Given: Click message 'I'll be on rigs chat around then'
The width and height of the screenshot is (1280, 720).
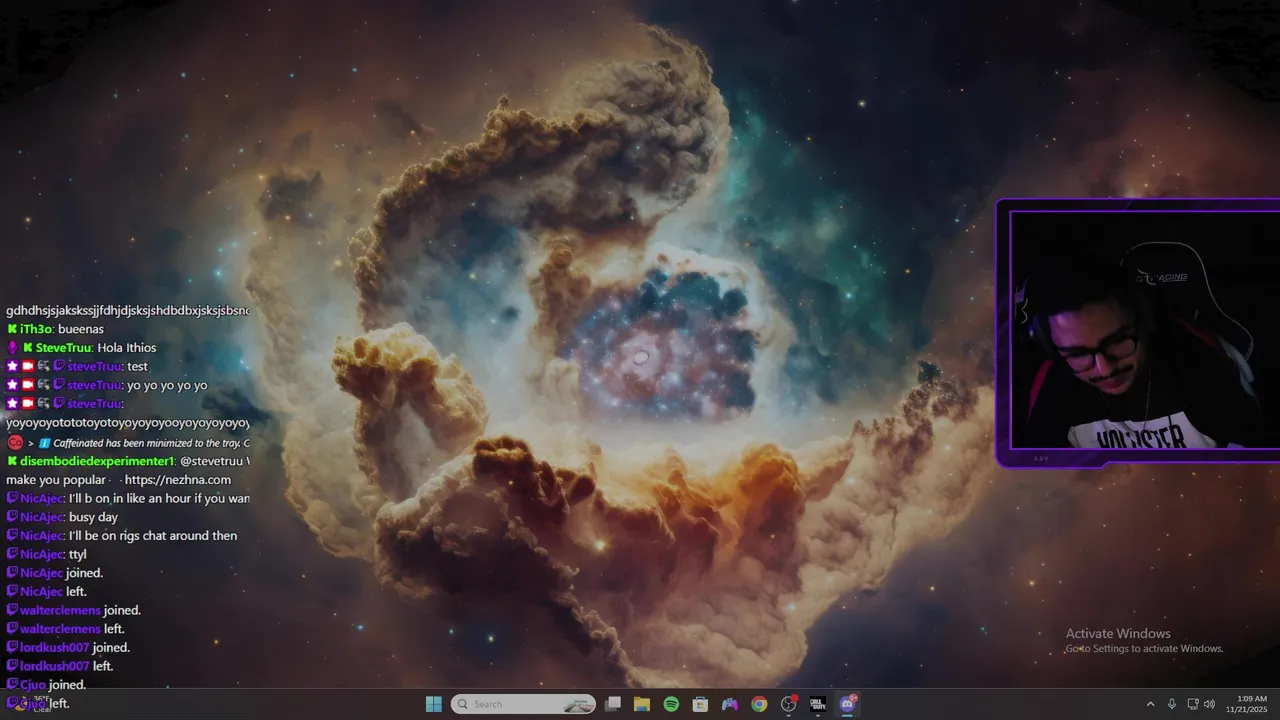Looking at the screenshot, I should point(122,536).
